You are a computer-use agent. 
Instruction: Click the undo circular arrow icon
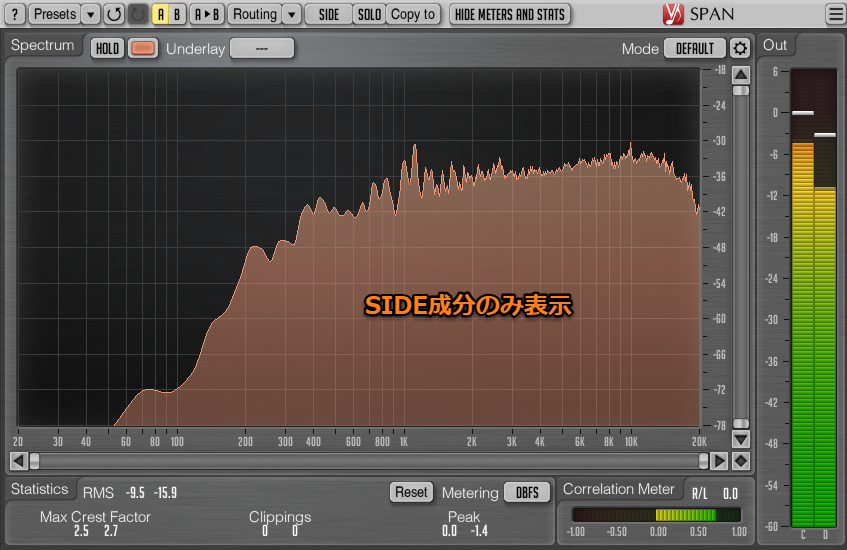114,14
